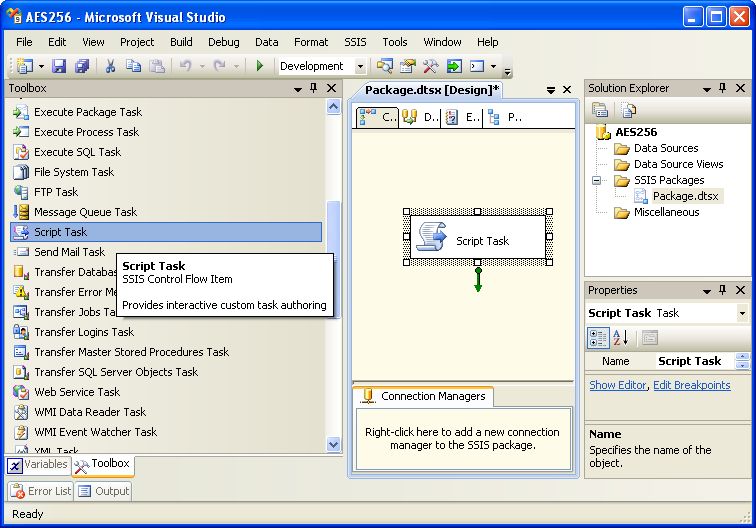Select the Script Task box on canvas

(x=478, y=239)
